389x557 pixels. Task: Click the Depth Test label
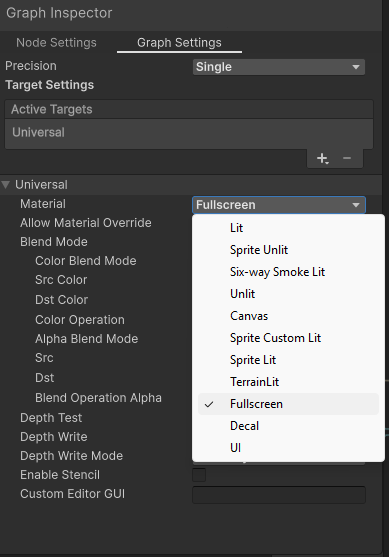(x=51, y=418)
